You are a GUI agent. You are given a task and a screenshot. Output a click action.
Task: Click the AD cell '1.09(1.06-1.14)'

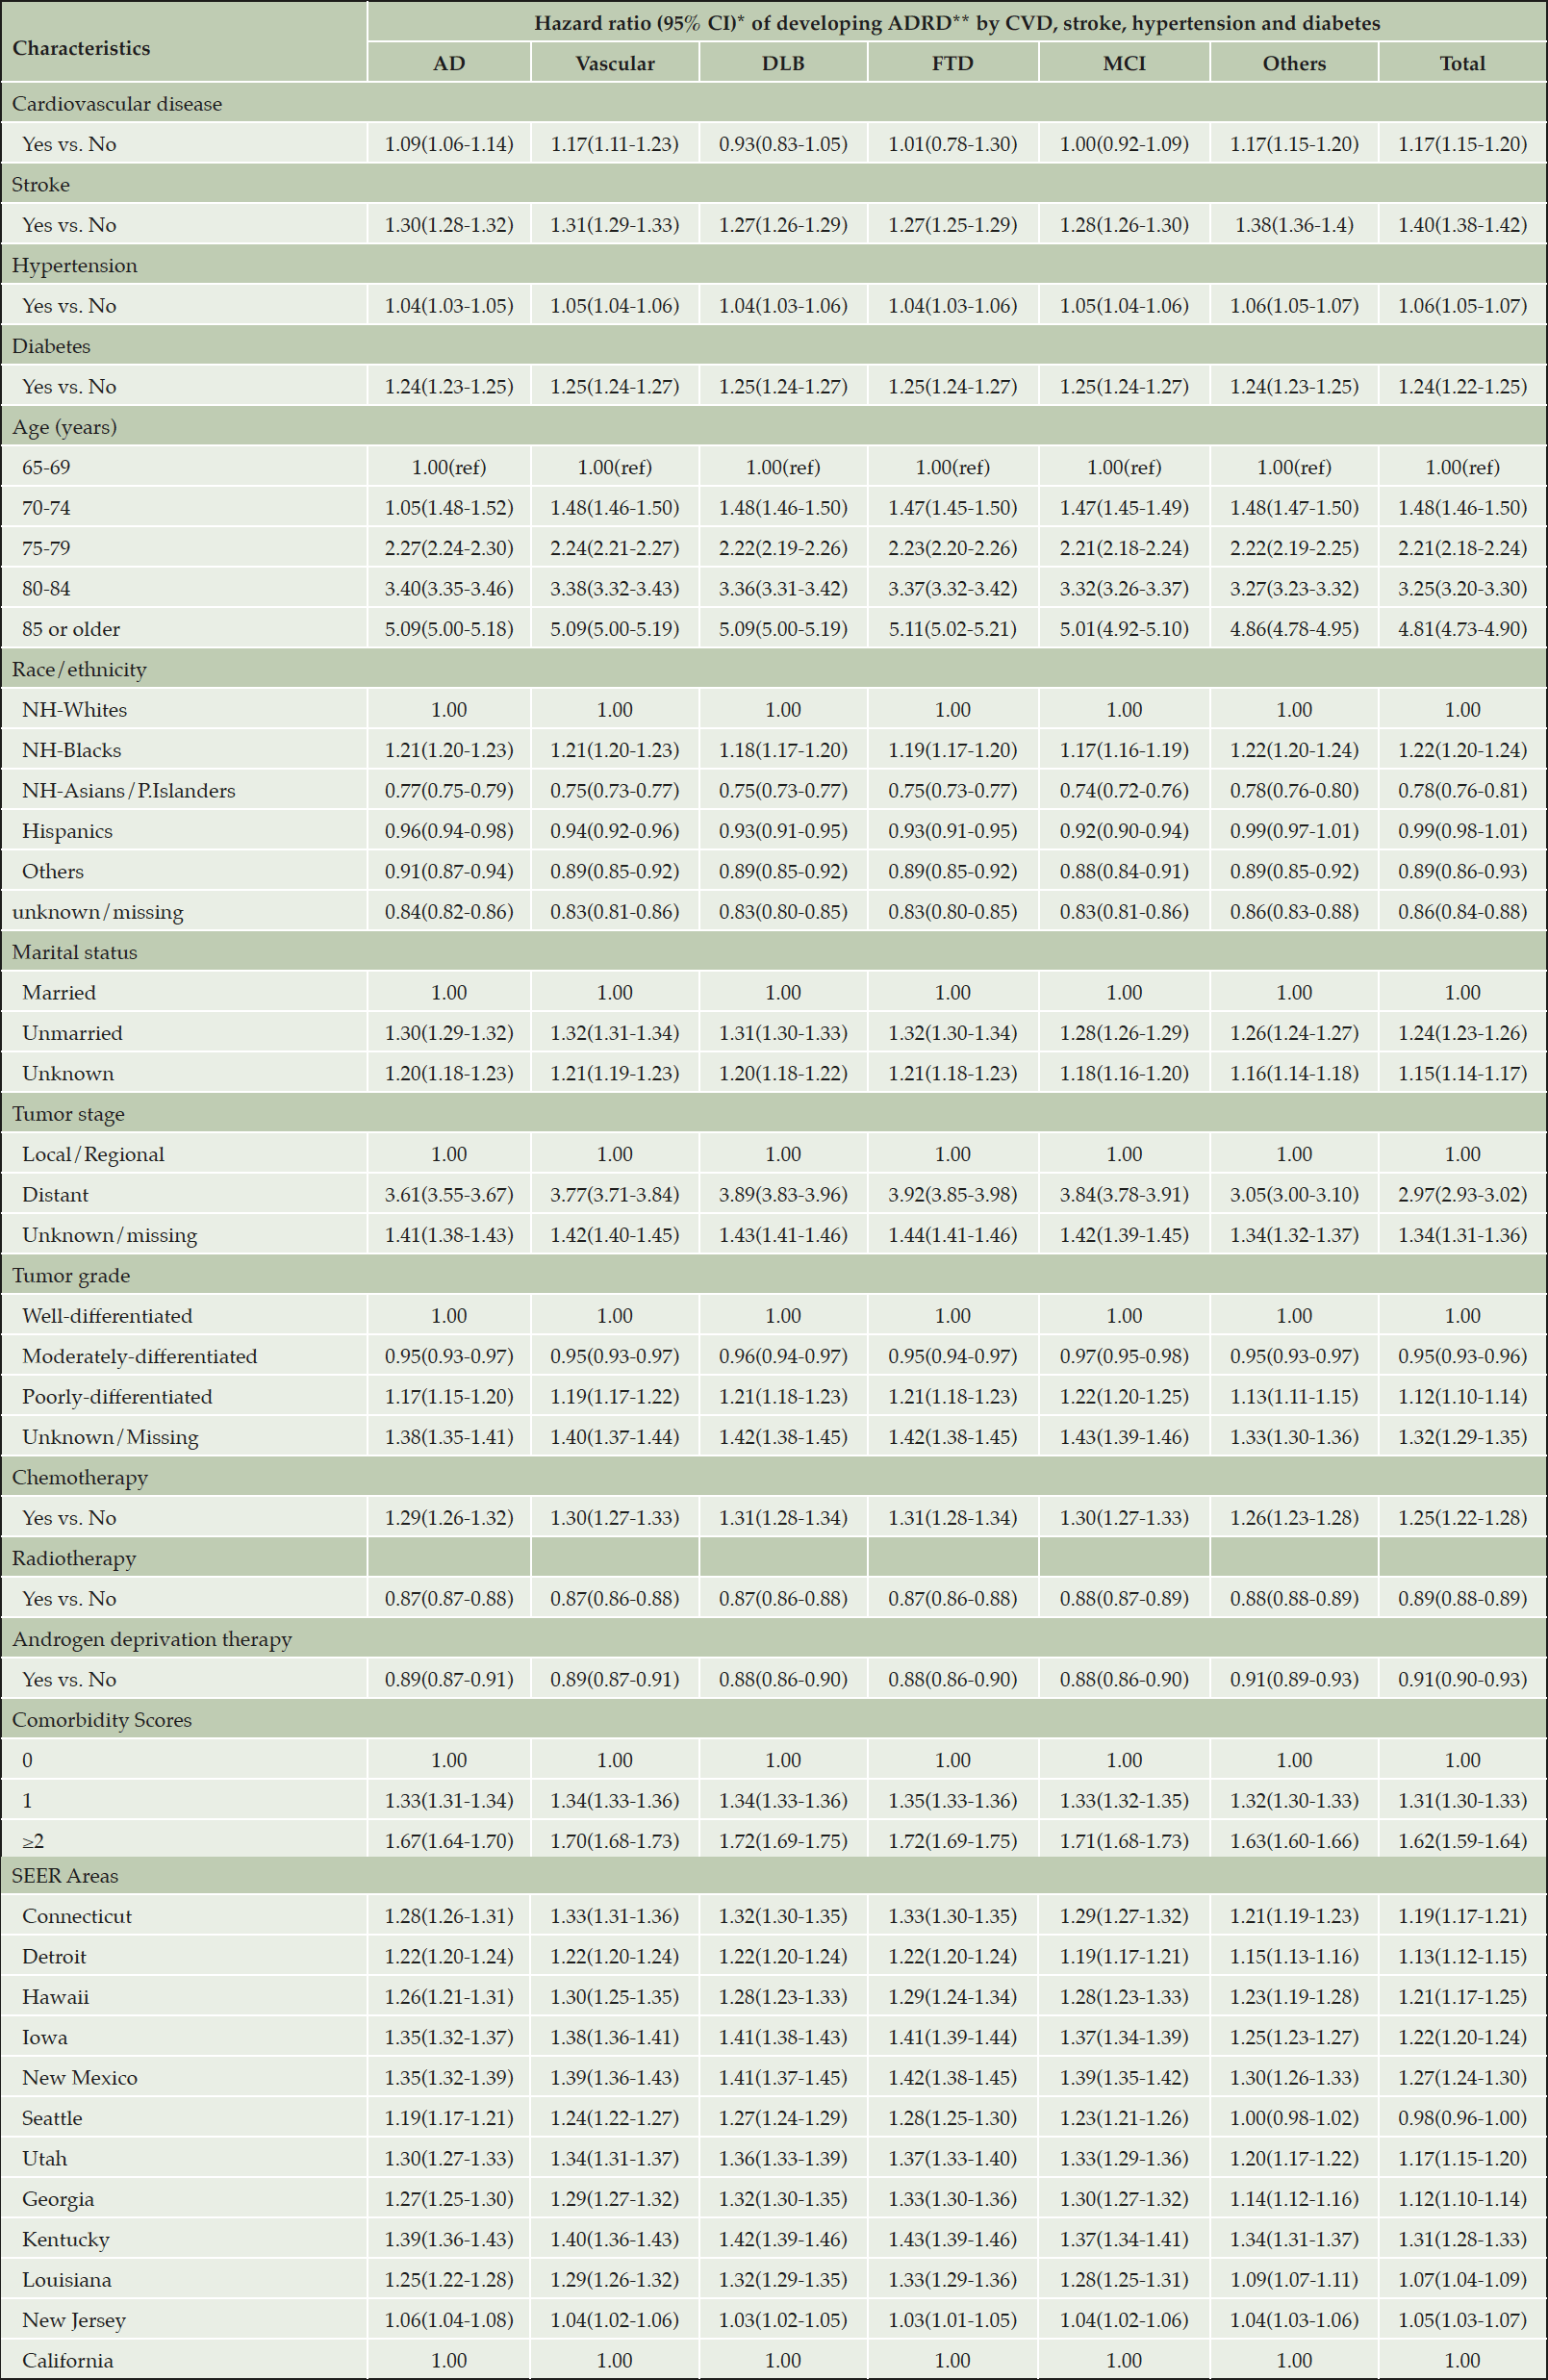tap(449, 144)
